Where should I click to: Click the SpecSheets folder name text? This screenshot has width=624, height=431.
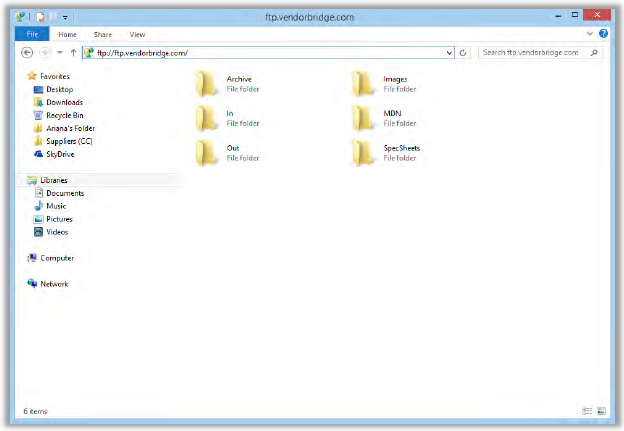pyautogui.click(x=402, y=148)
